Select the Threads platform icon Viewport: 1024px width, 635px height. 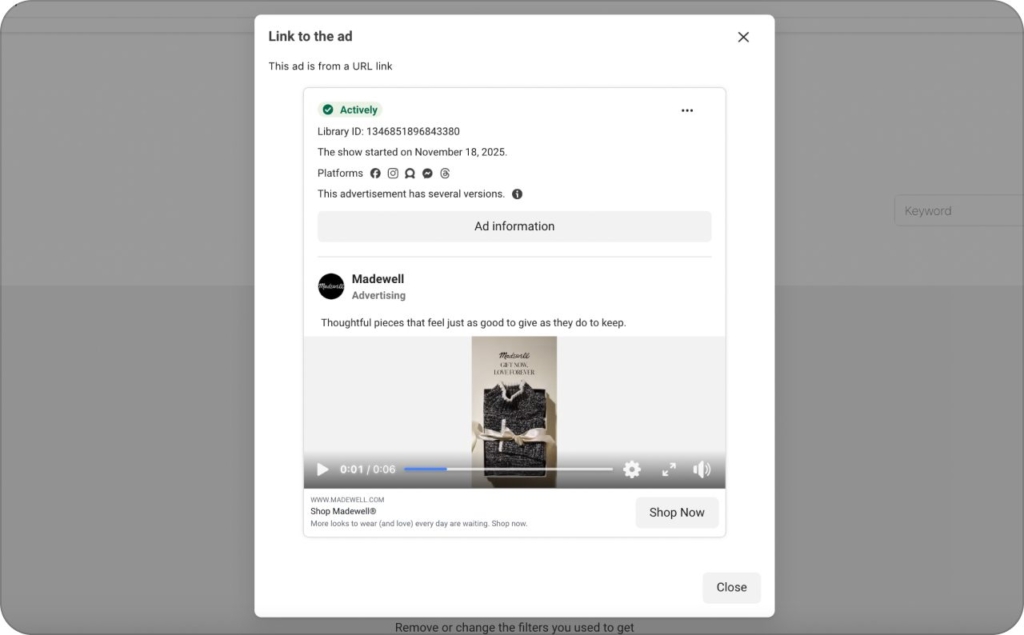[x=445, y=173]
